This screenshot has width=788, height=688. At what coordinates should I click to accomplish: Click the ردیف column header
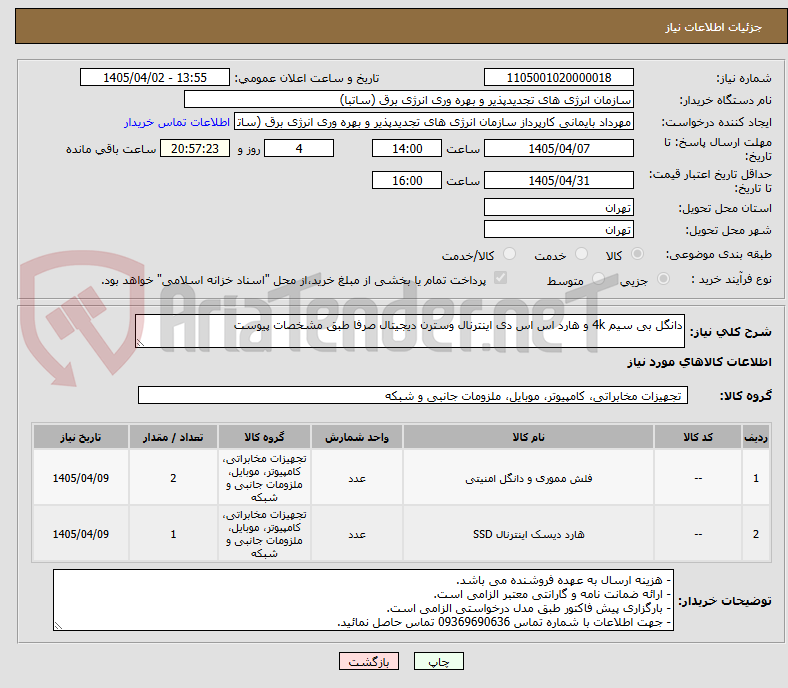point(756,437)
